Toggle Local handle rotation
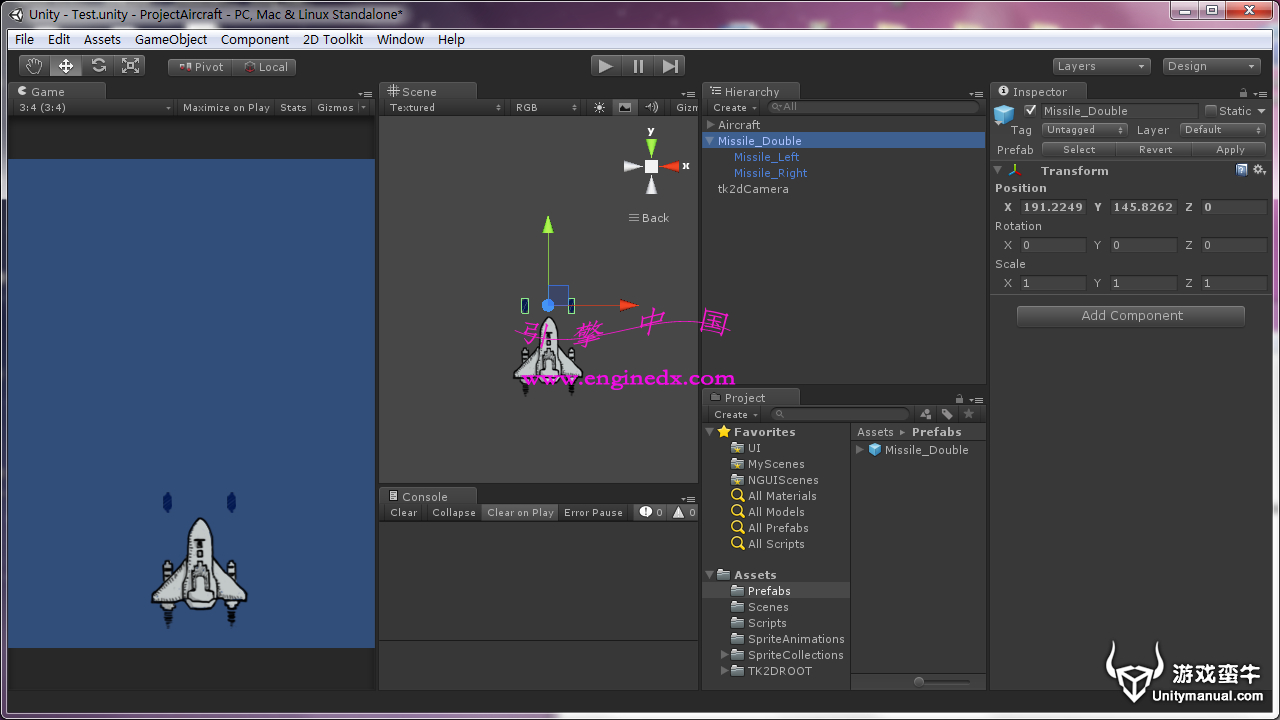Screen dimensions: 1280x720 265,67
